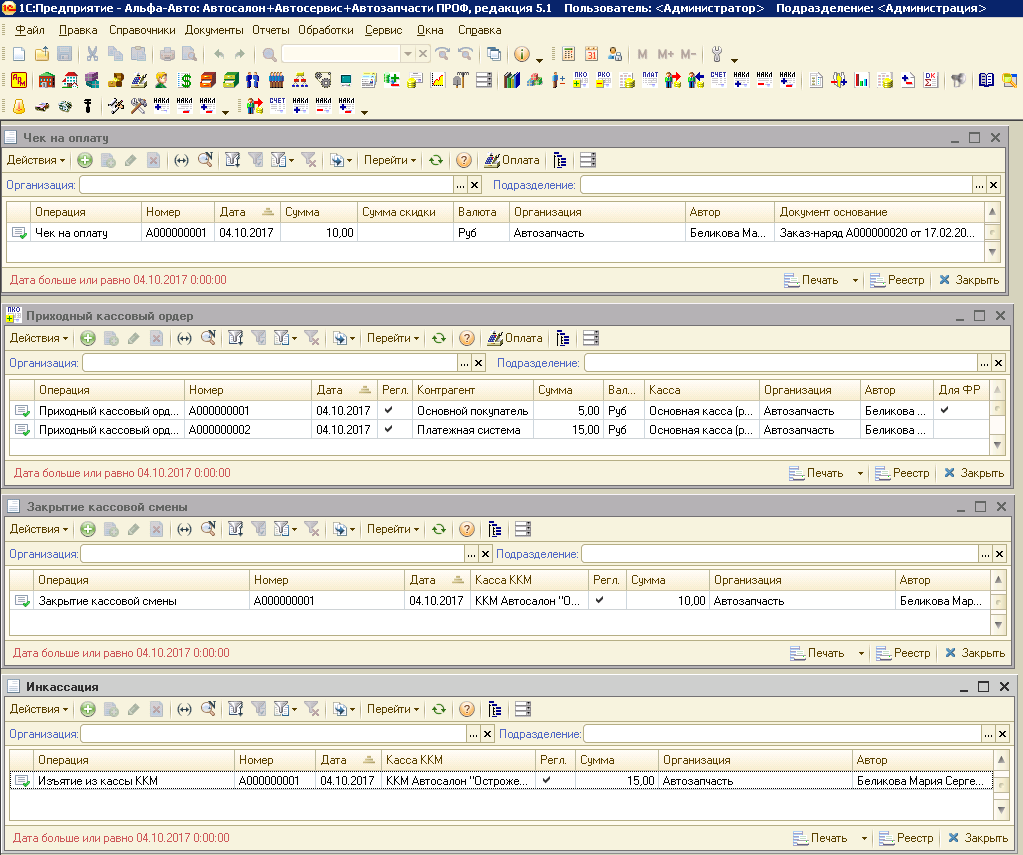Click the info help icon in main toolbar
This screenshot has height=855, width=1023.
[x=522, y=54]
